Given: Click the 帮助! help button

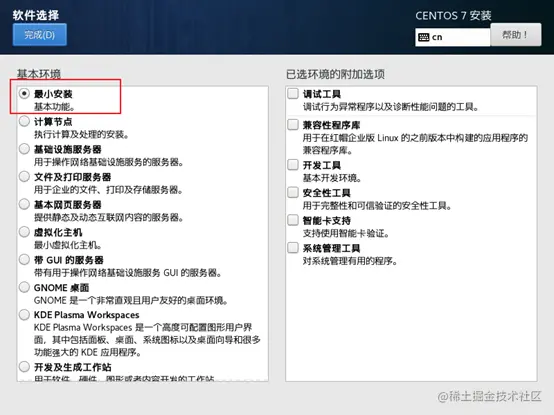Looking at the screenshot, I should [515, 35].
